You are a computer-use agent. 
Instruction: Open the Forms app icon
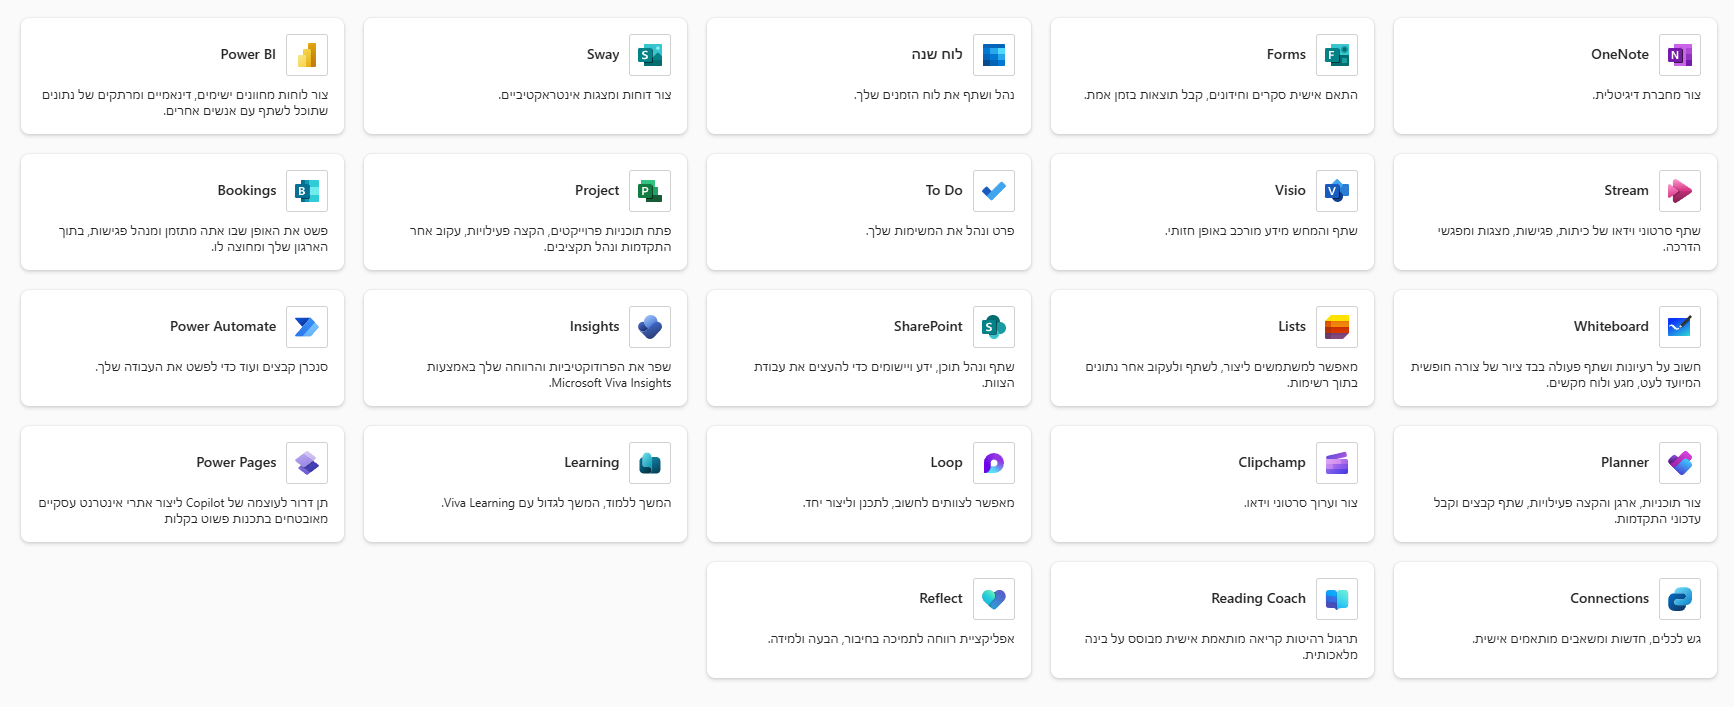(1337, 55)
